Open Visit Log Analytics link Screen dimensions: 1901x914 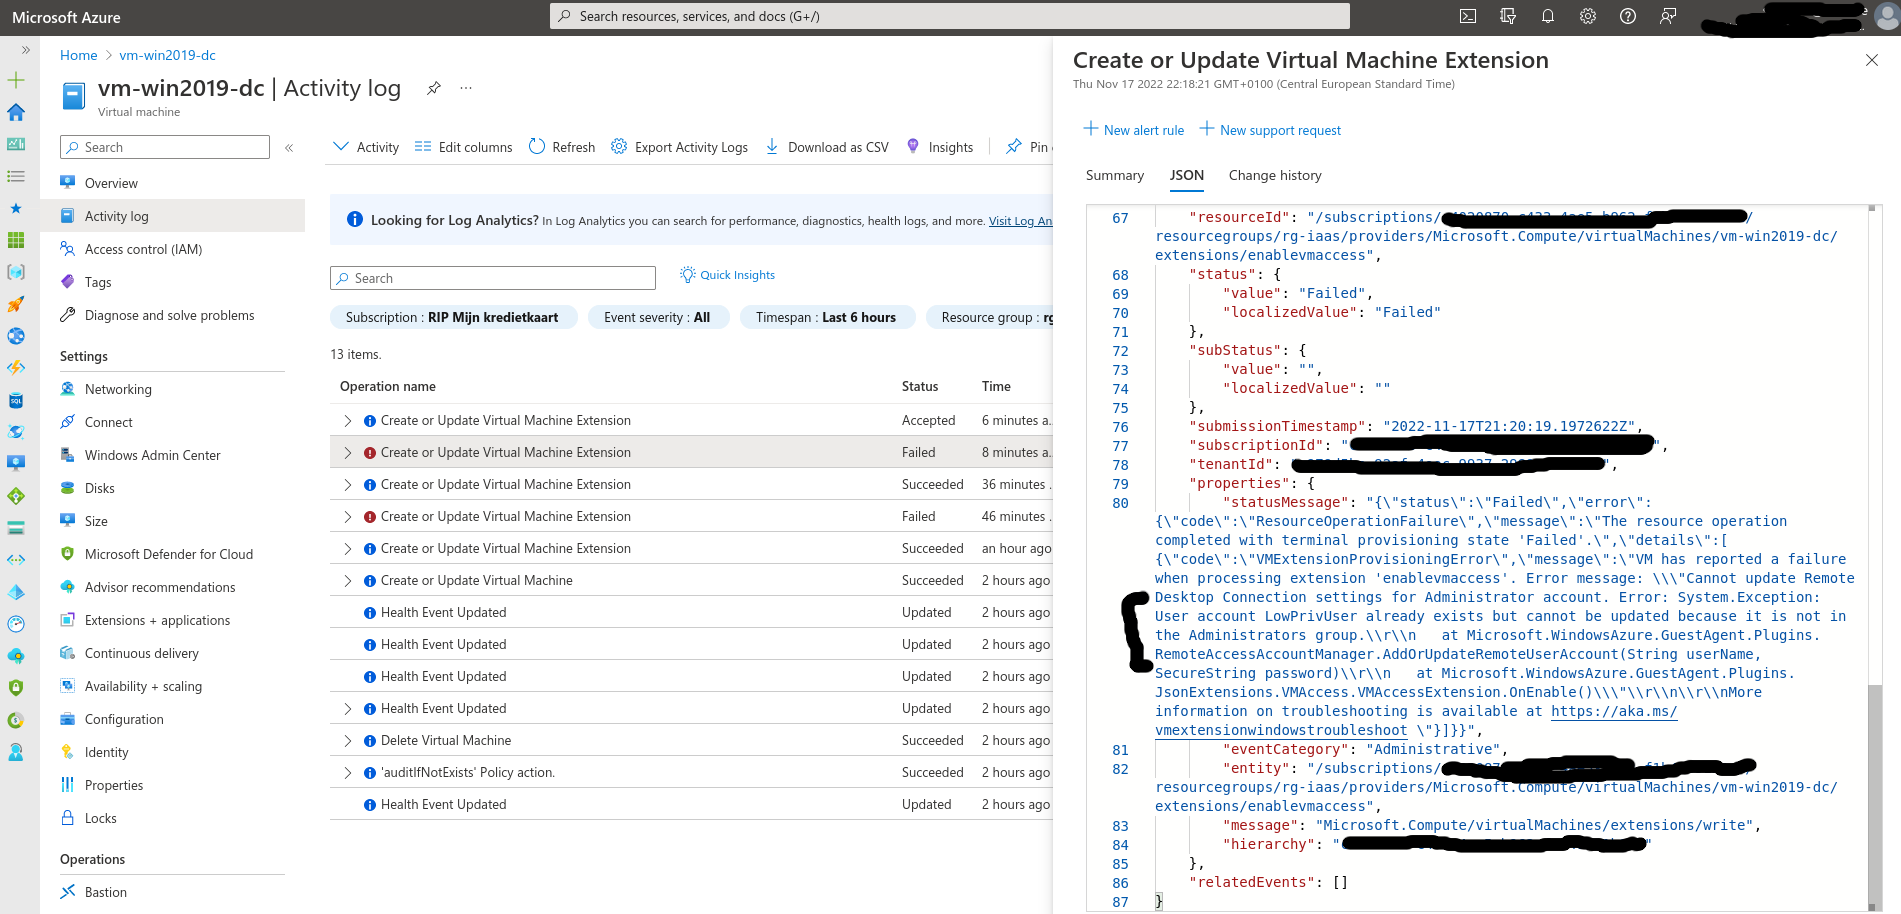pos(1020,221)
